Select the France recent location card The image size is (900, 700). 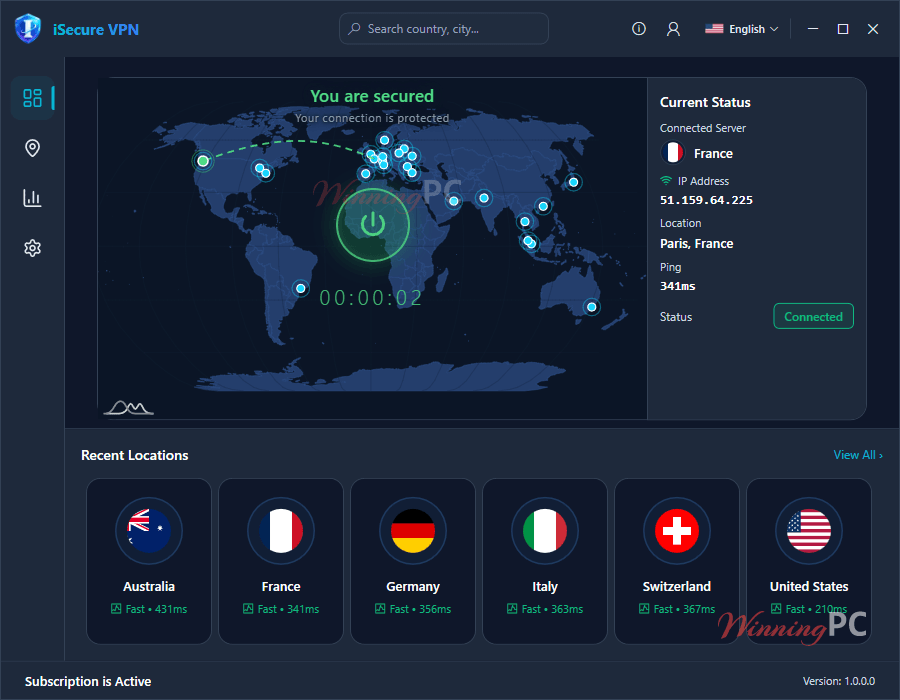[281, 561]
